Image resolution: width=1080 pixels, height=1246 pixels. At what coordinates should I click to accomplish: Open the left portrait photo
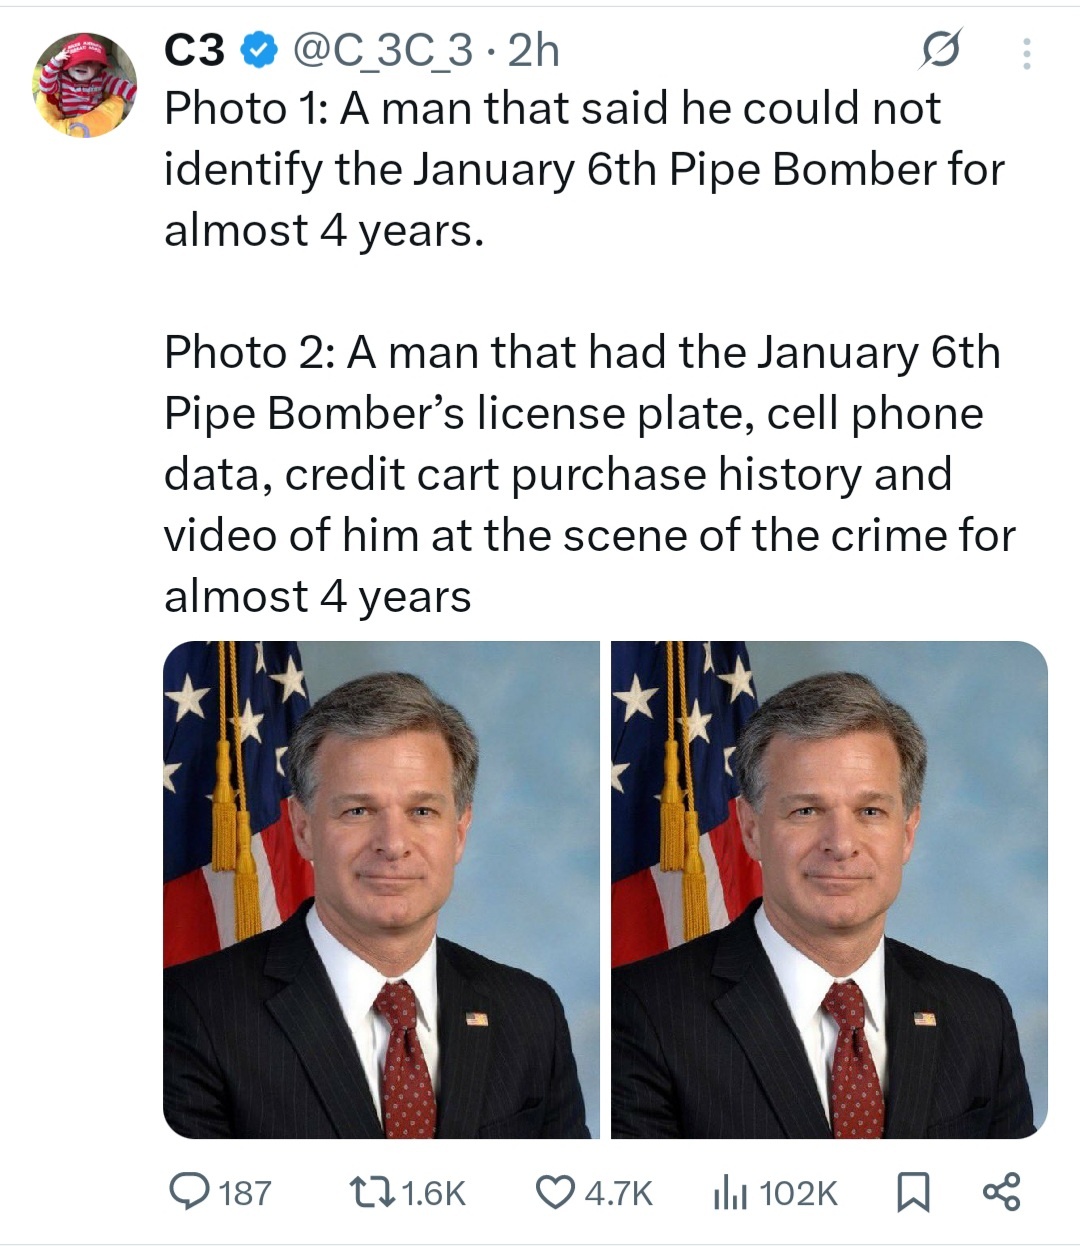[381, 889]
